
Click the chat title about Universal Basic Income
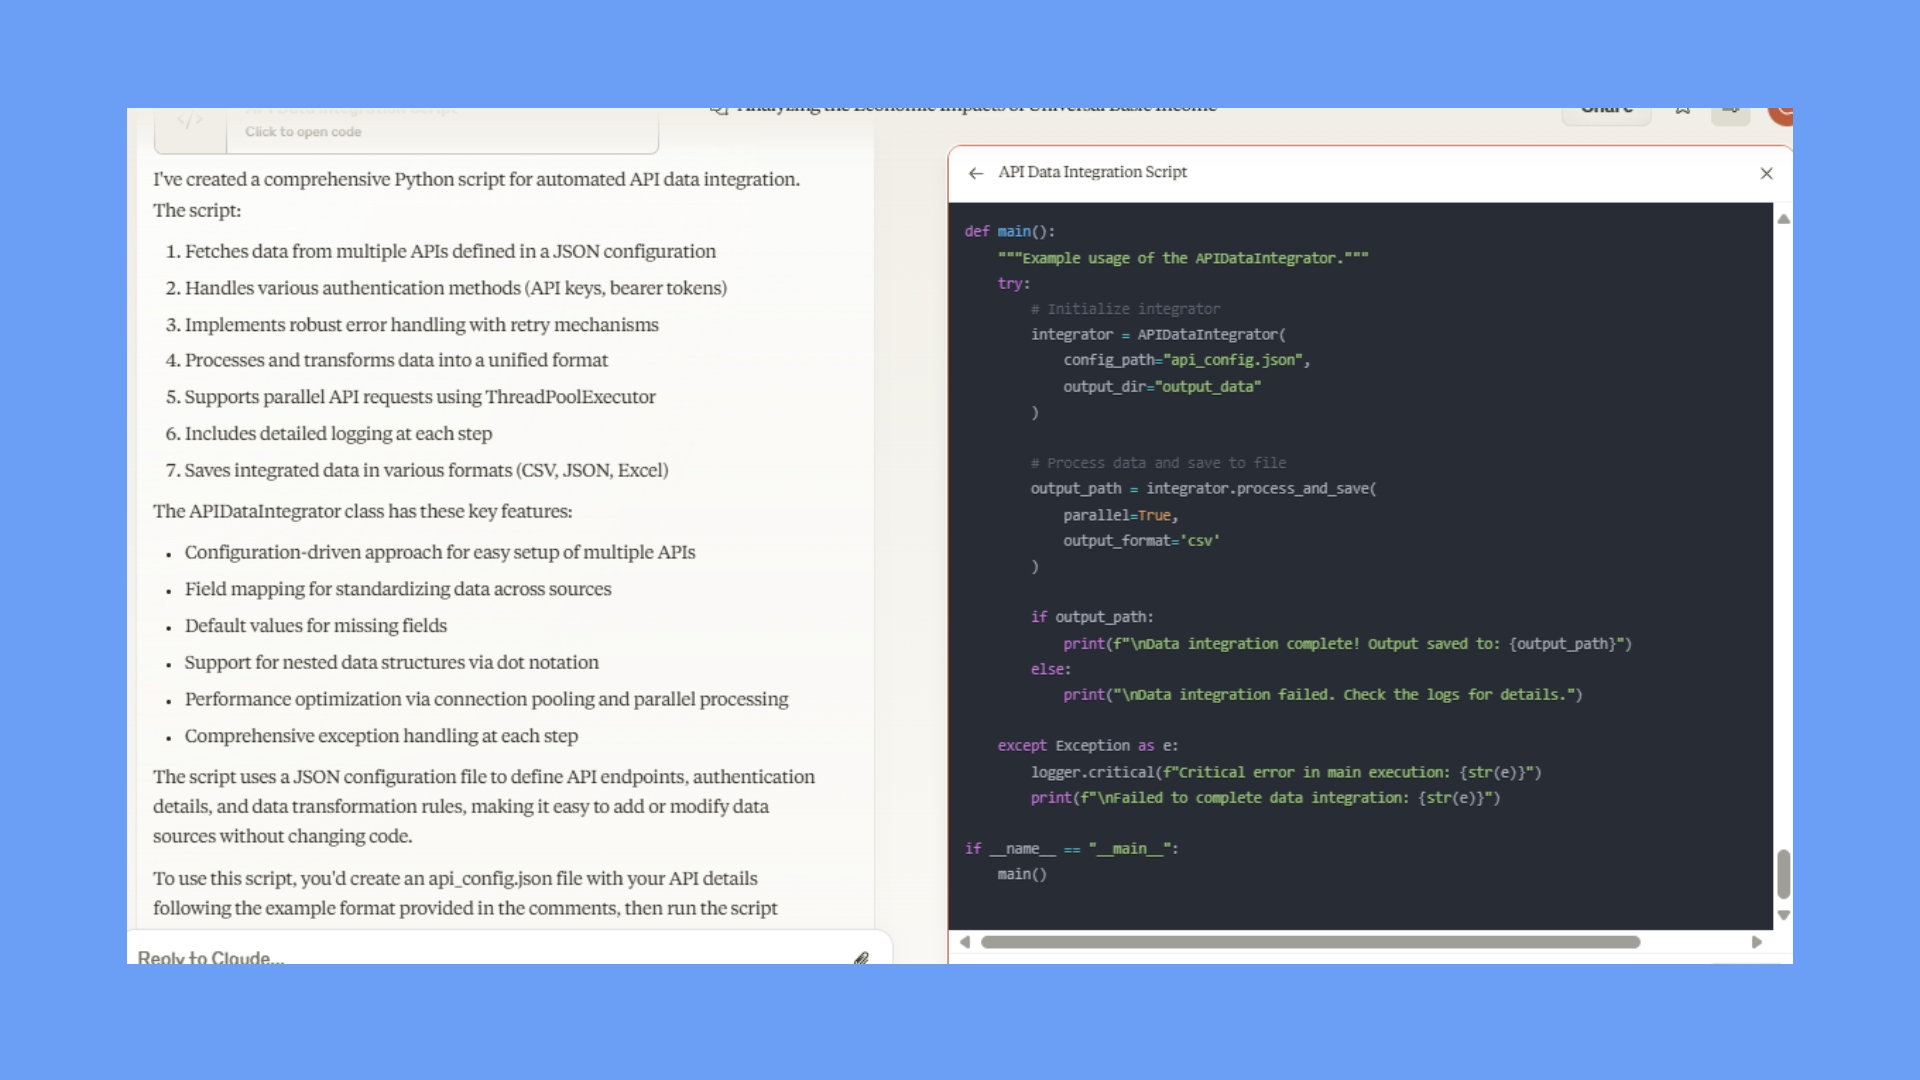pyautogui.click(x=975, y=110)
